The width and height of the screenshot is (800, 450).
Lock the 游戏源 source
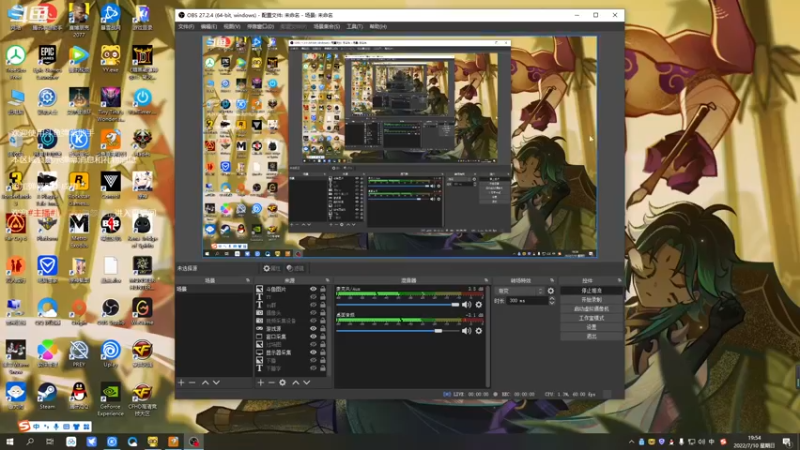click(322, 329)
